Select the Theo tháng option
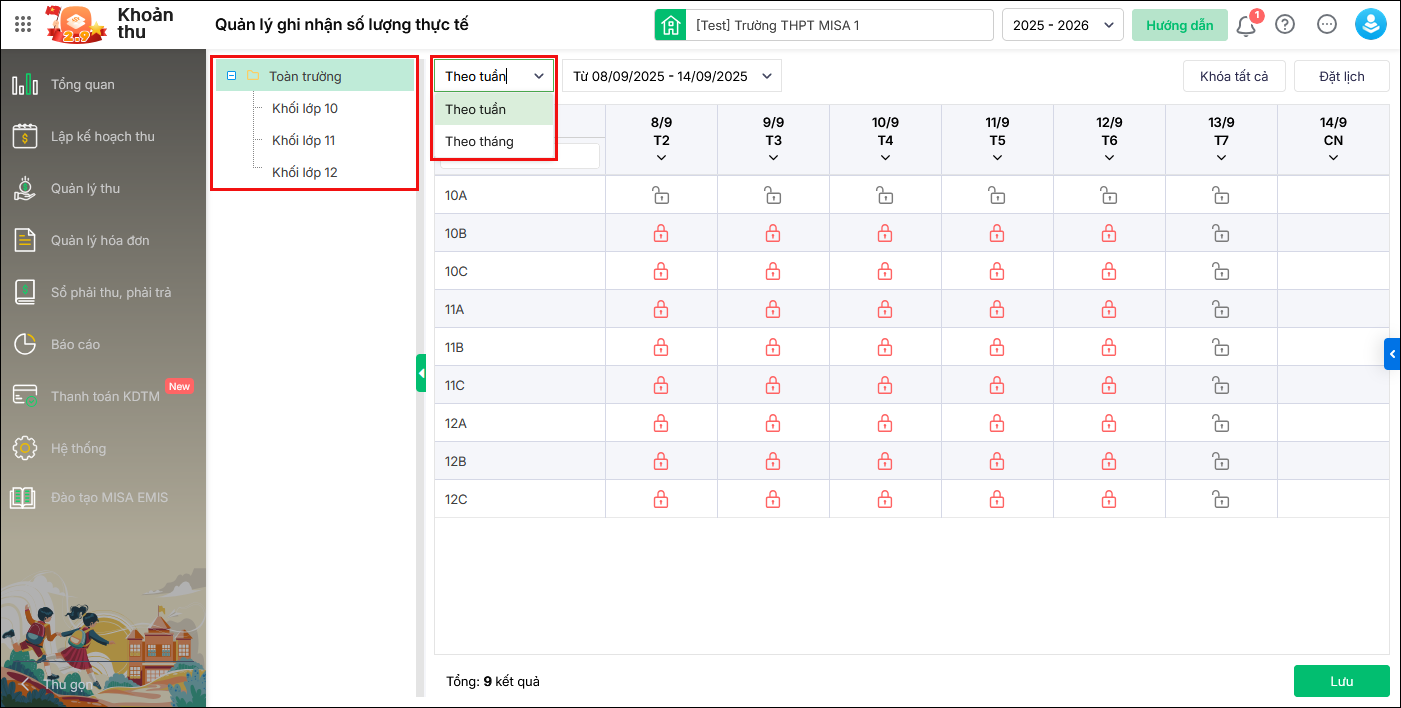This screenshot has width=1401, height=708. click(x=480, y=142)
